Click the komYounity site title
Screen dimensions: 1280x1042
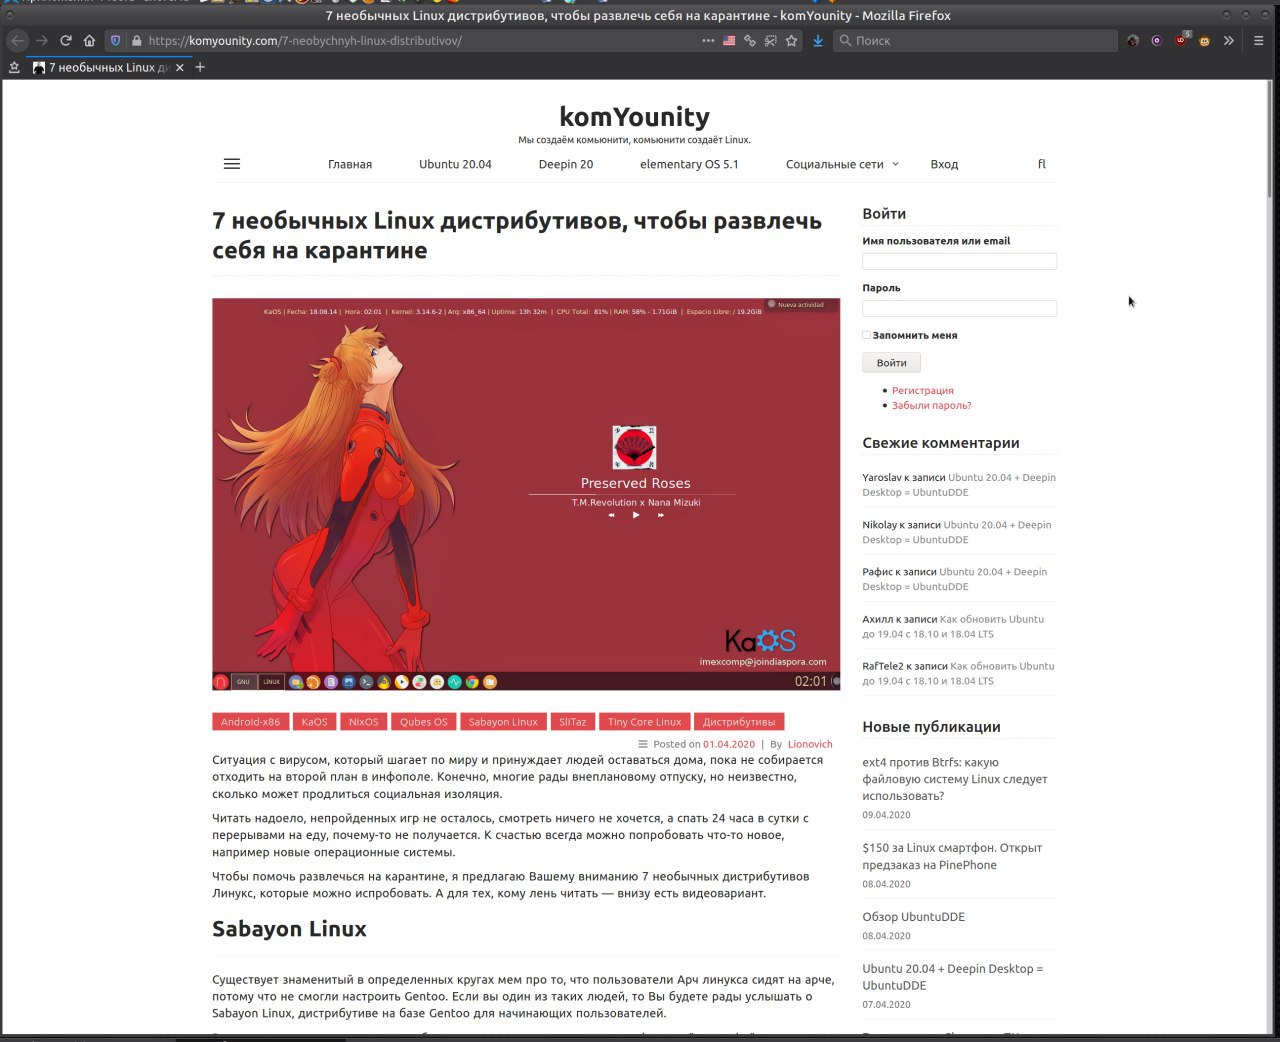coord(634,117)
